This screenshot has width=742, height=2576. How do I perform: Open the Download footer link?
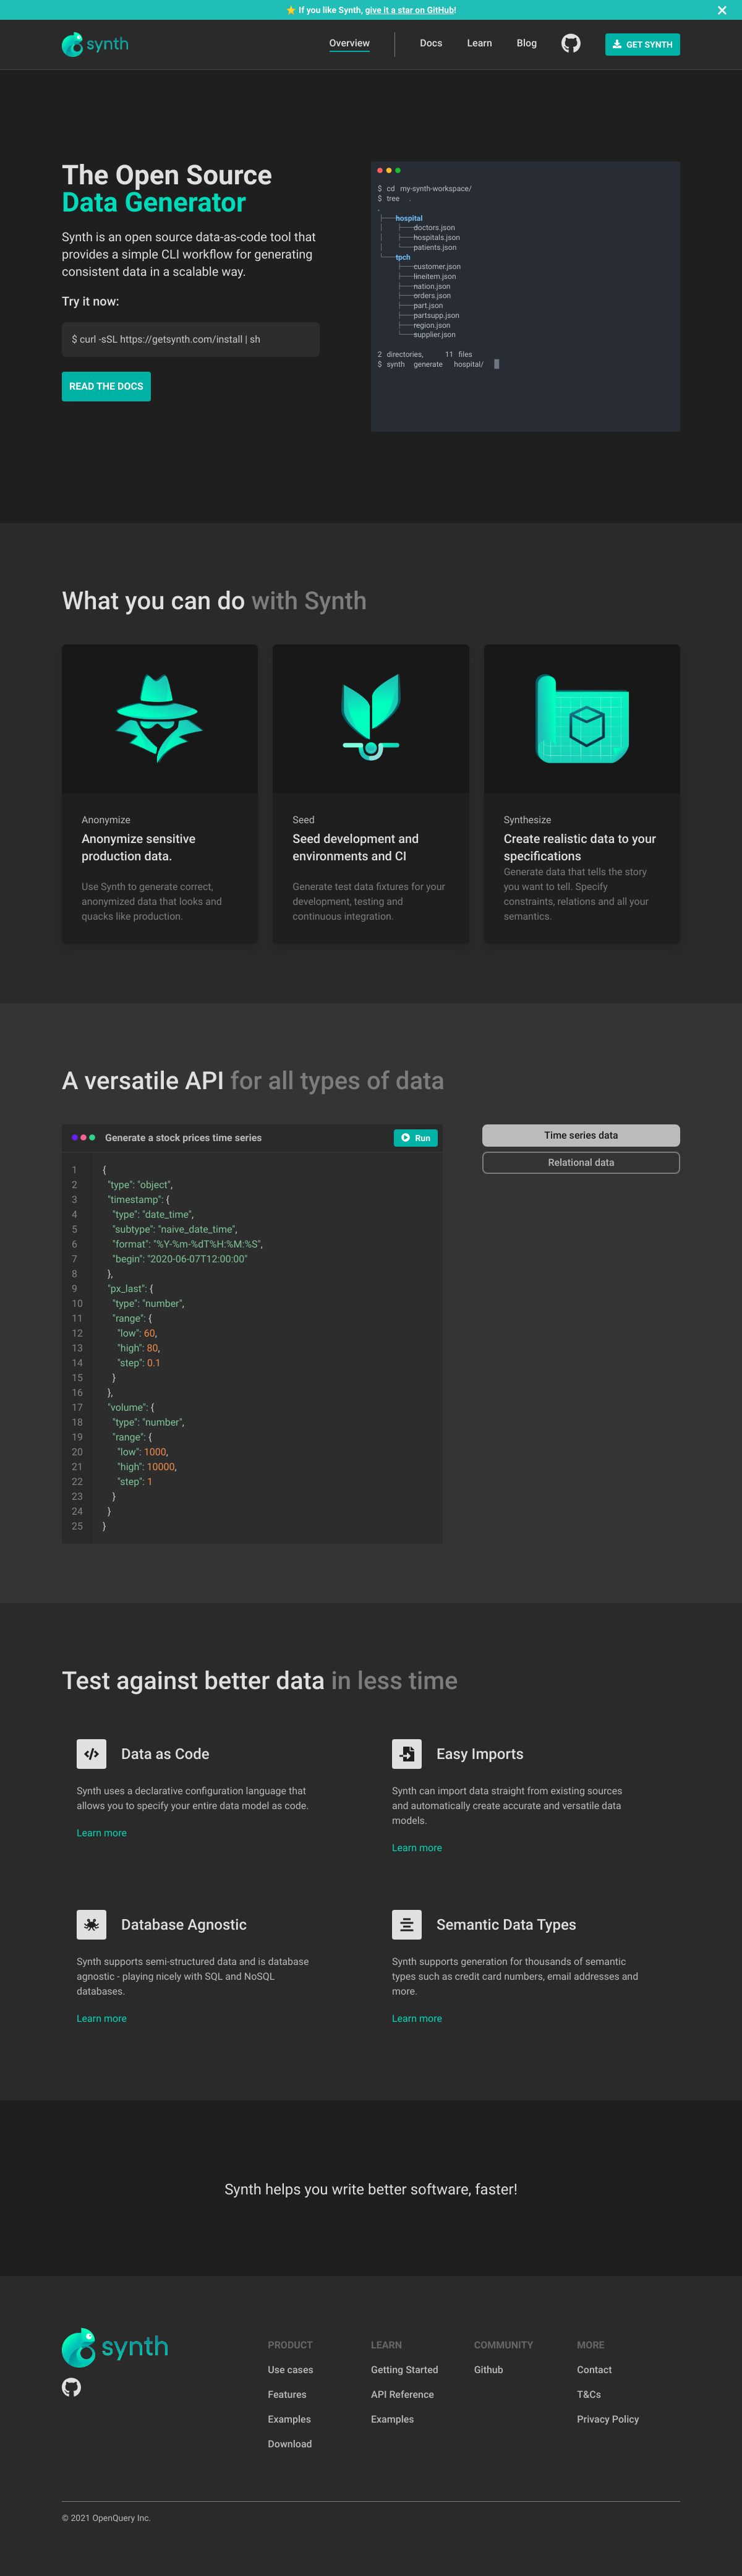[x=290, y=2444]
